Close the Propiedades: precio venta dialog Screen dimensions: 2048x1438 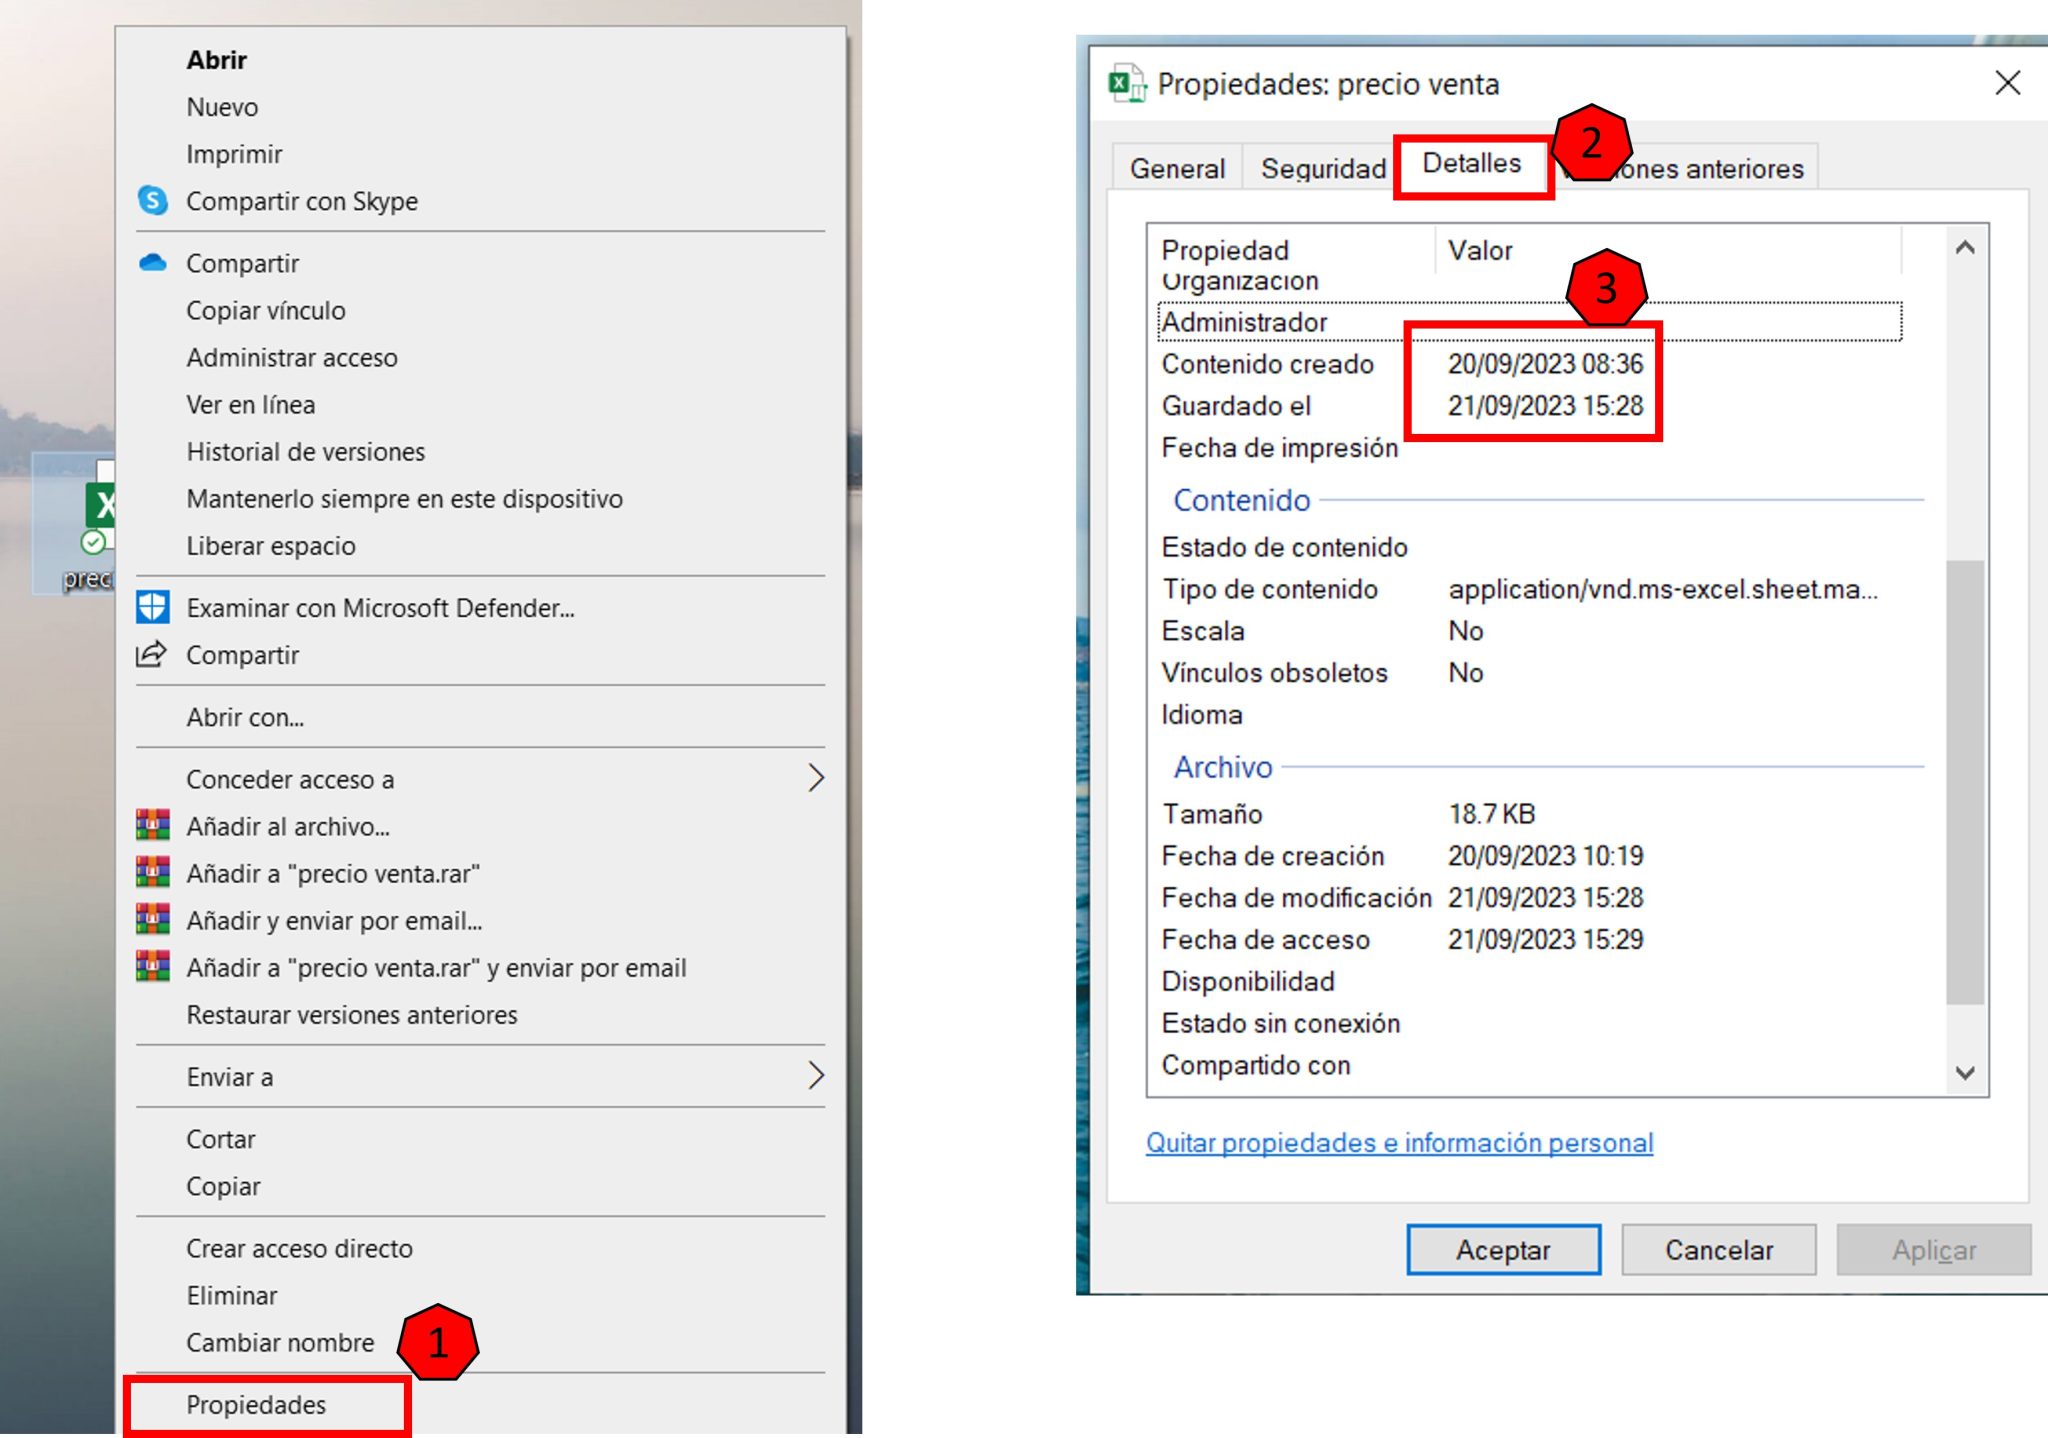pyautogui.click(x=2007, y=83)
